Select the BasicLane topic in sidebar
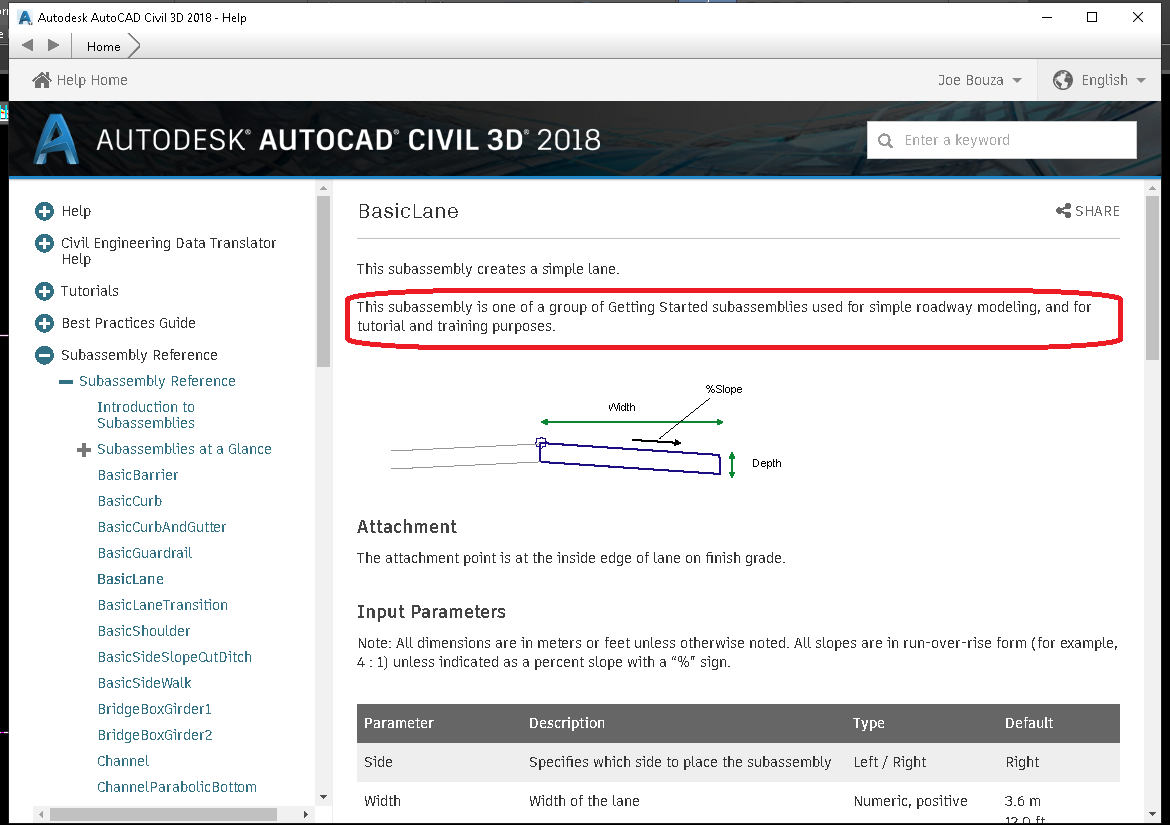The width and height of the screenshot is (1170, 825). (131, 580)
